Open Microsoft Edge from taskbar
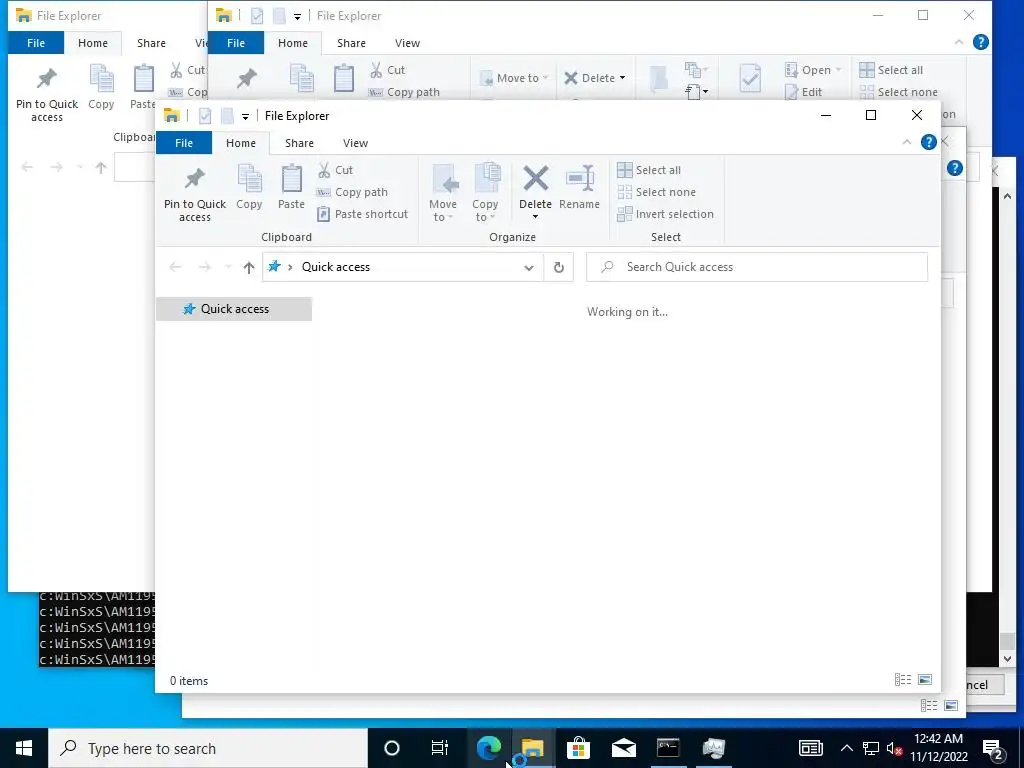The height and width of the screenshot is (768, 1024). click(488, 748)
